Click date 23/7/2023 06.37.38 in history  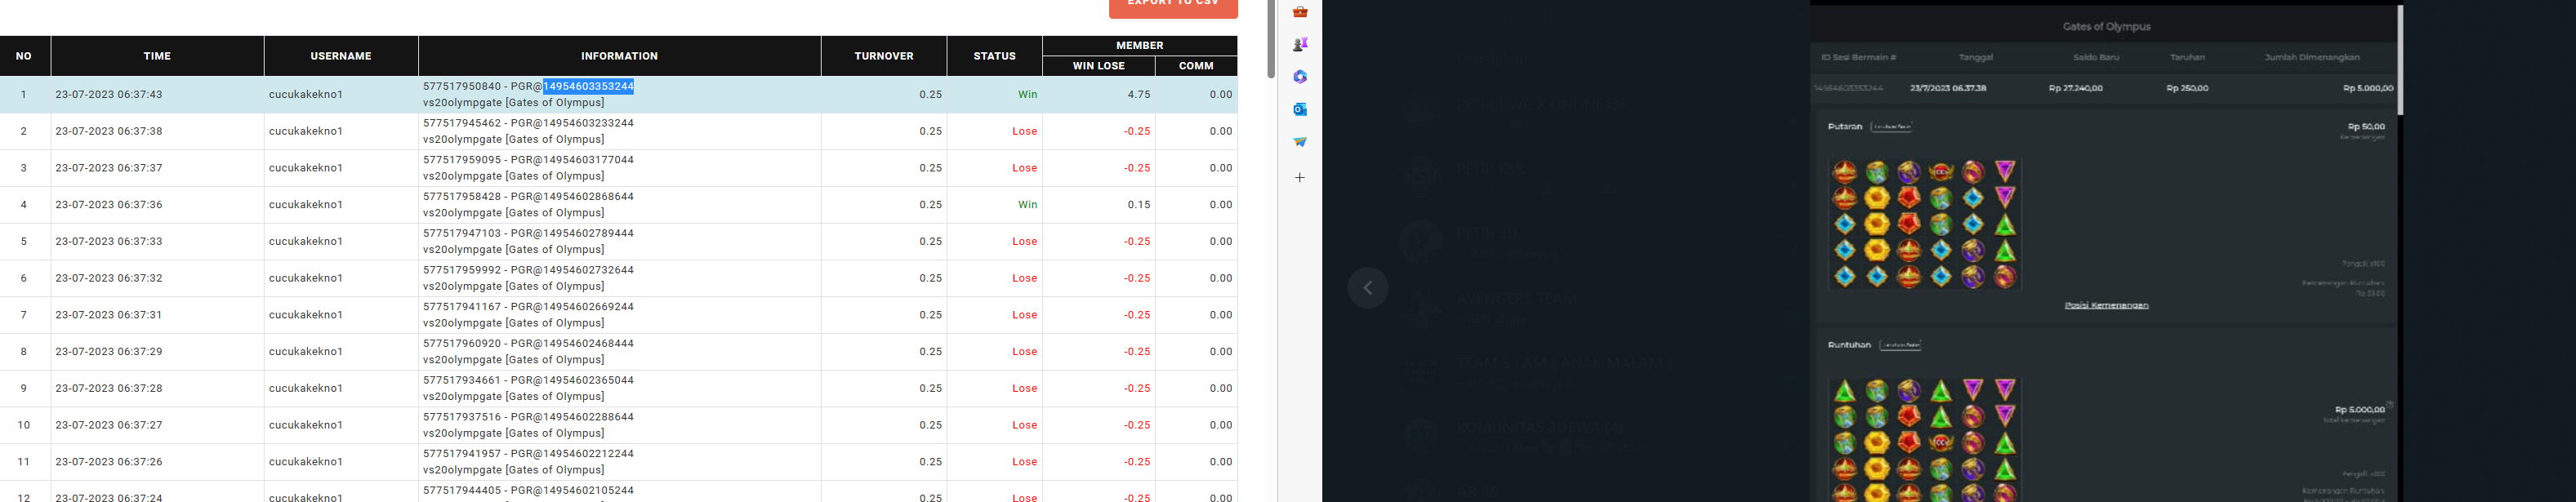tap(1948, 88)
